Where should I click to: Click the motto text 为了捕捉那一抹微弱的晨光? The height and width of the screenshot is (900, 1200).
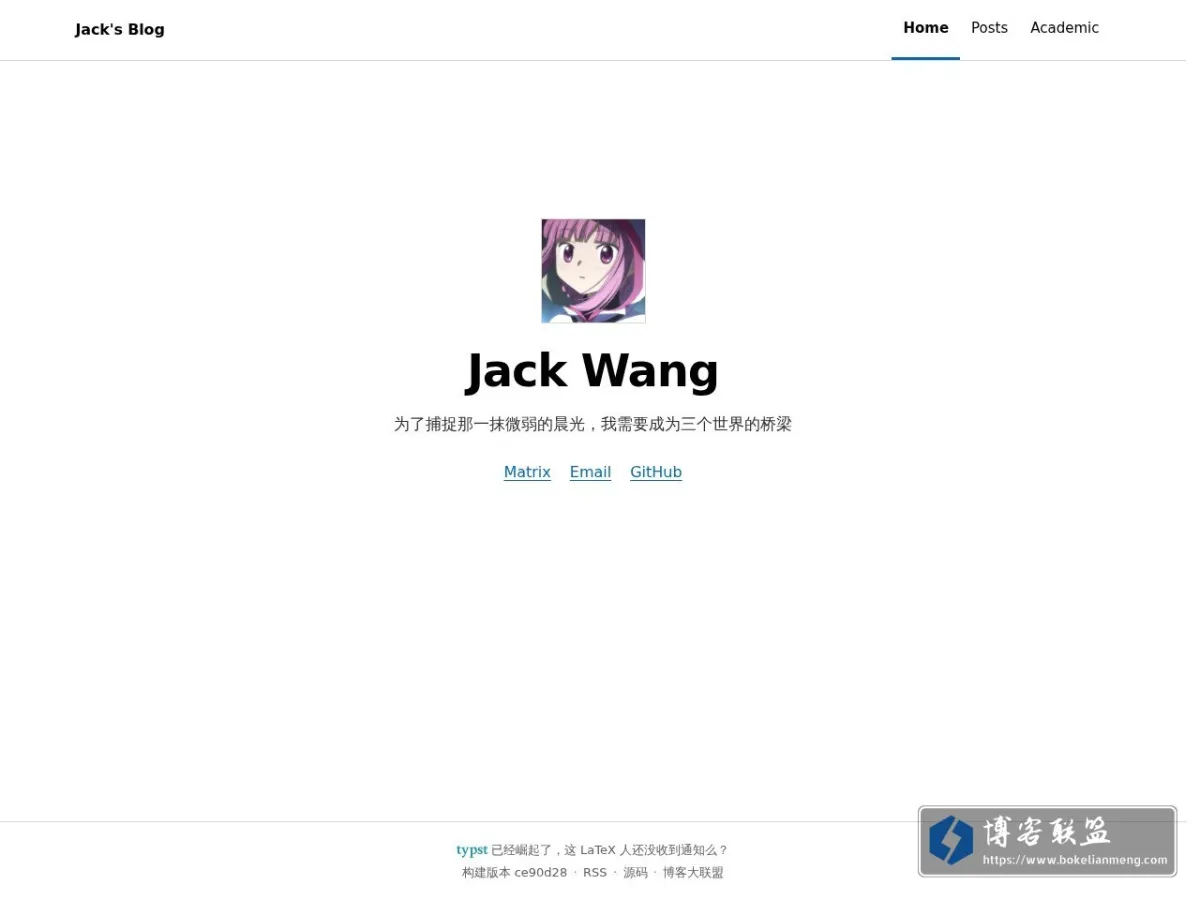click(x=489, y=424)
